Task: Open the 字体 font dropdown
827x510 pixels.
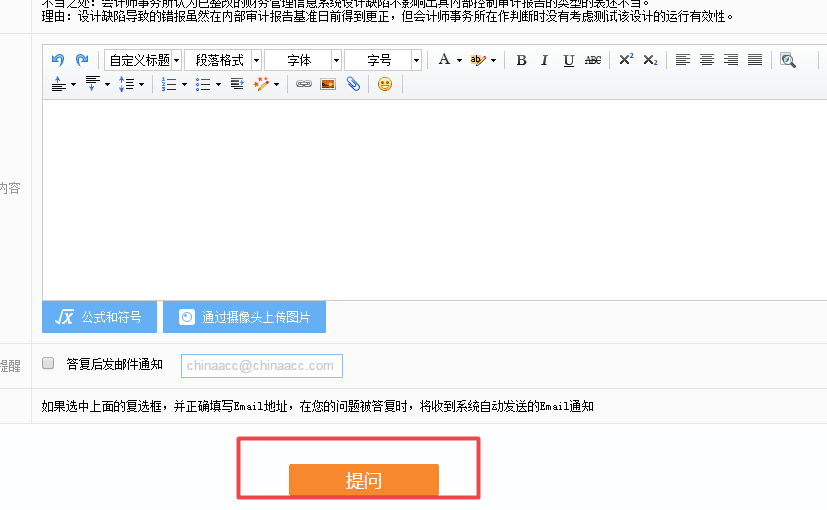Action: pyautogui.click(x=303, y=60)
